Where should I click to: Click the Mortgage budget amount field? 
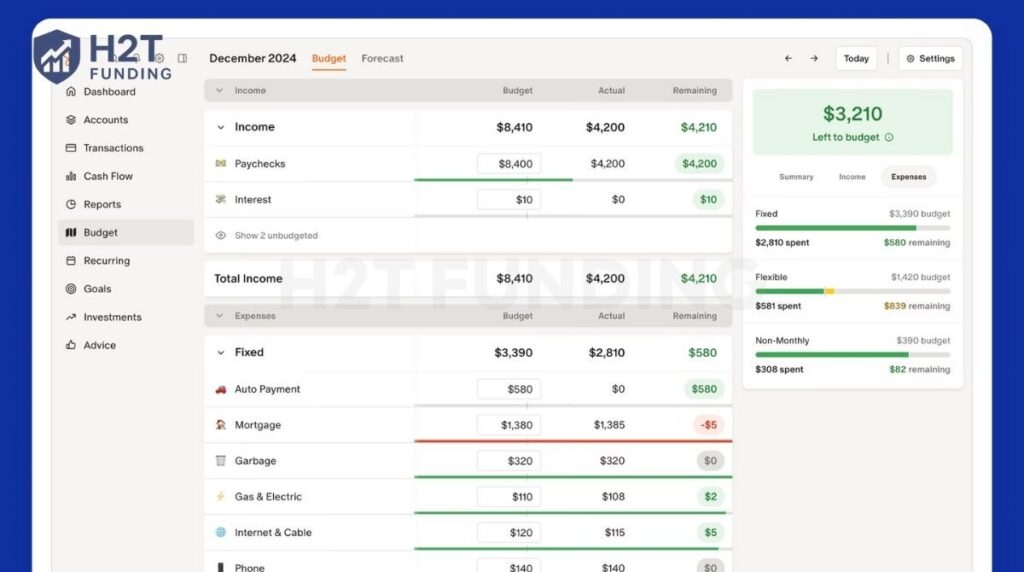click(x=509, y=425)
